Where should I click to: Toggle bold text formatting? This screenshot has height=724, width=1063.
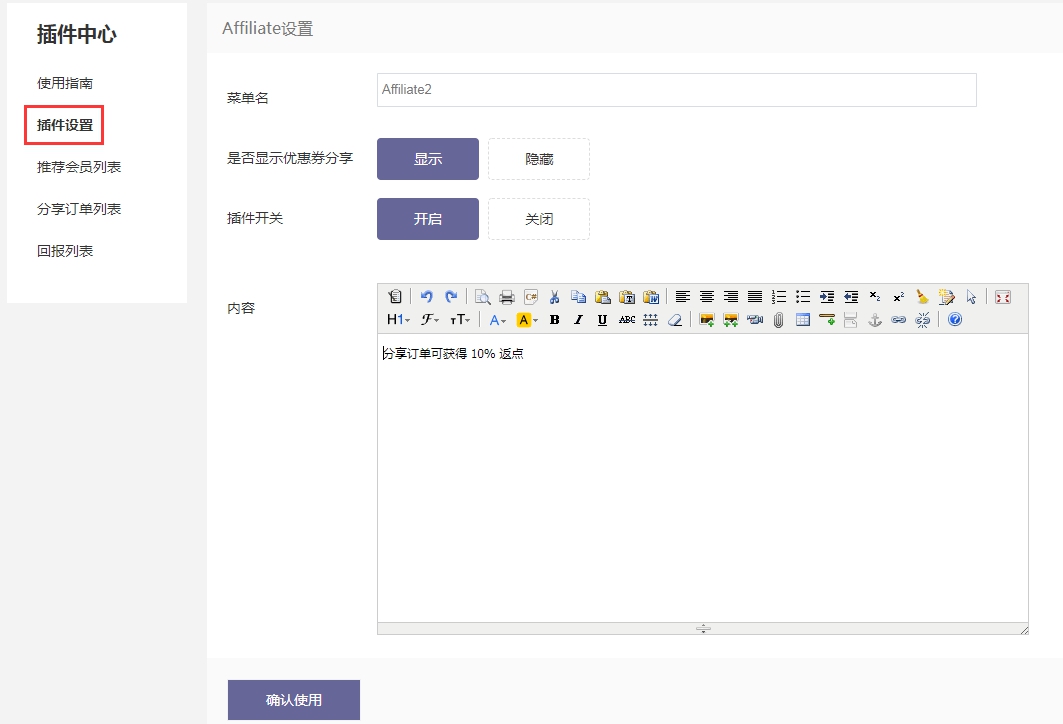click(554, 320)
